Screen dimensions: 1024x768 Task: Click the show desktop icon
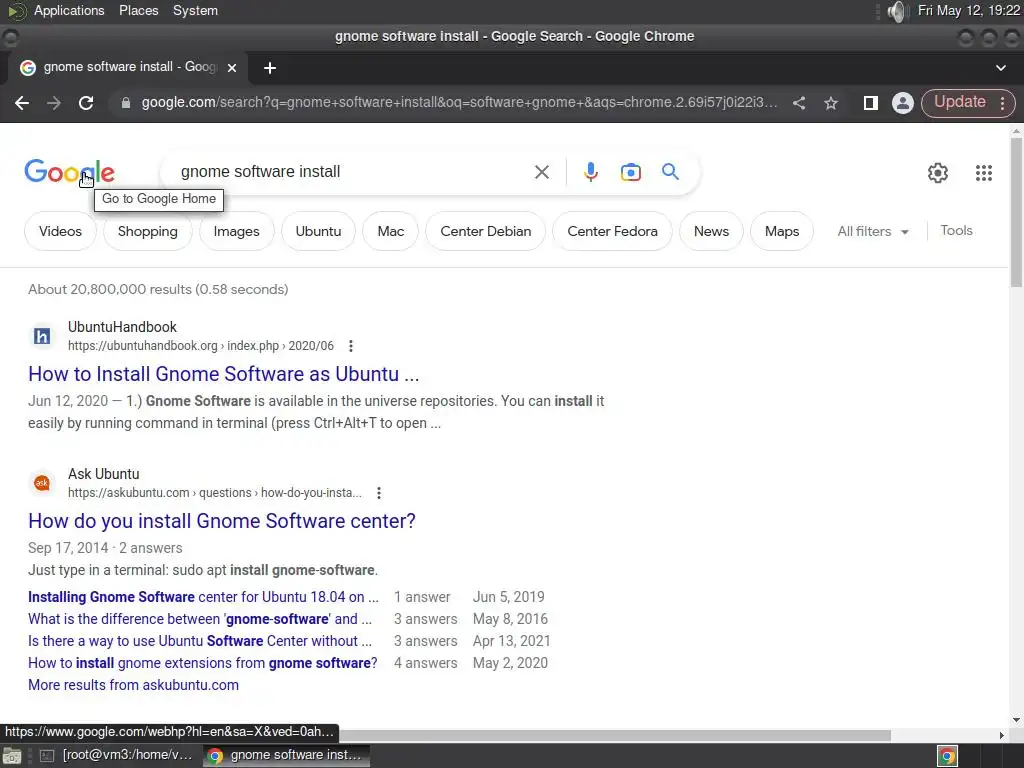(12, 756)
